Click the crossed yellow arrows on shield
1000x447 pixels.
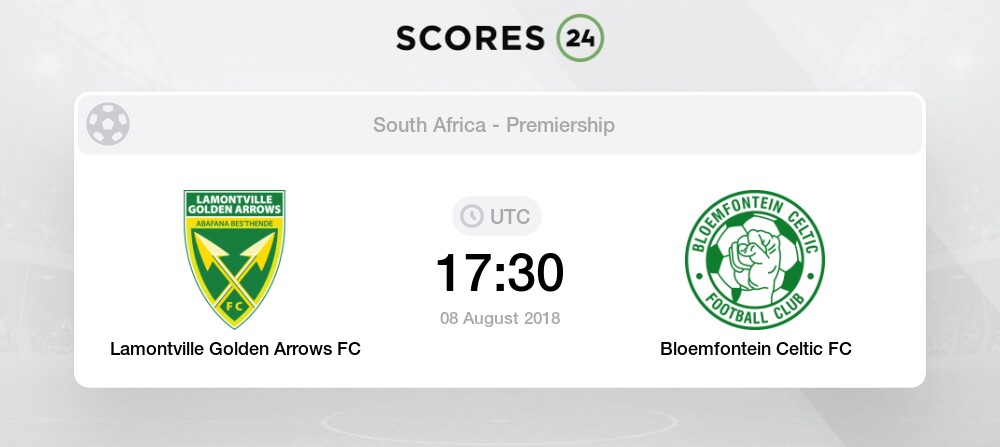click(x=234, y=265)
